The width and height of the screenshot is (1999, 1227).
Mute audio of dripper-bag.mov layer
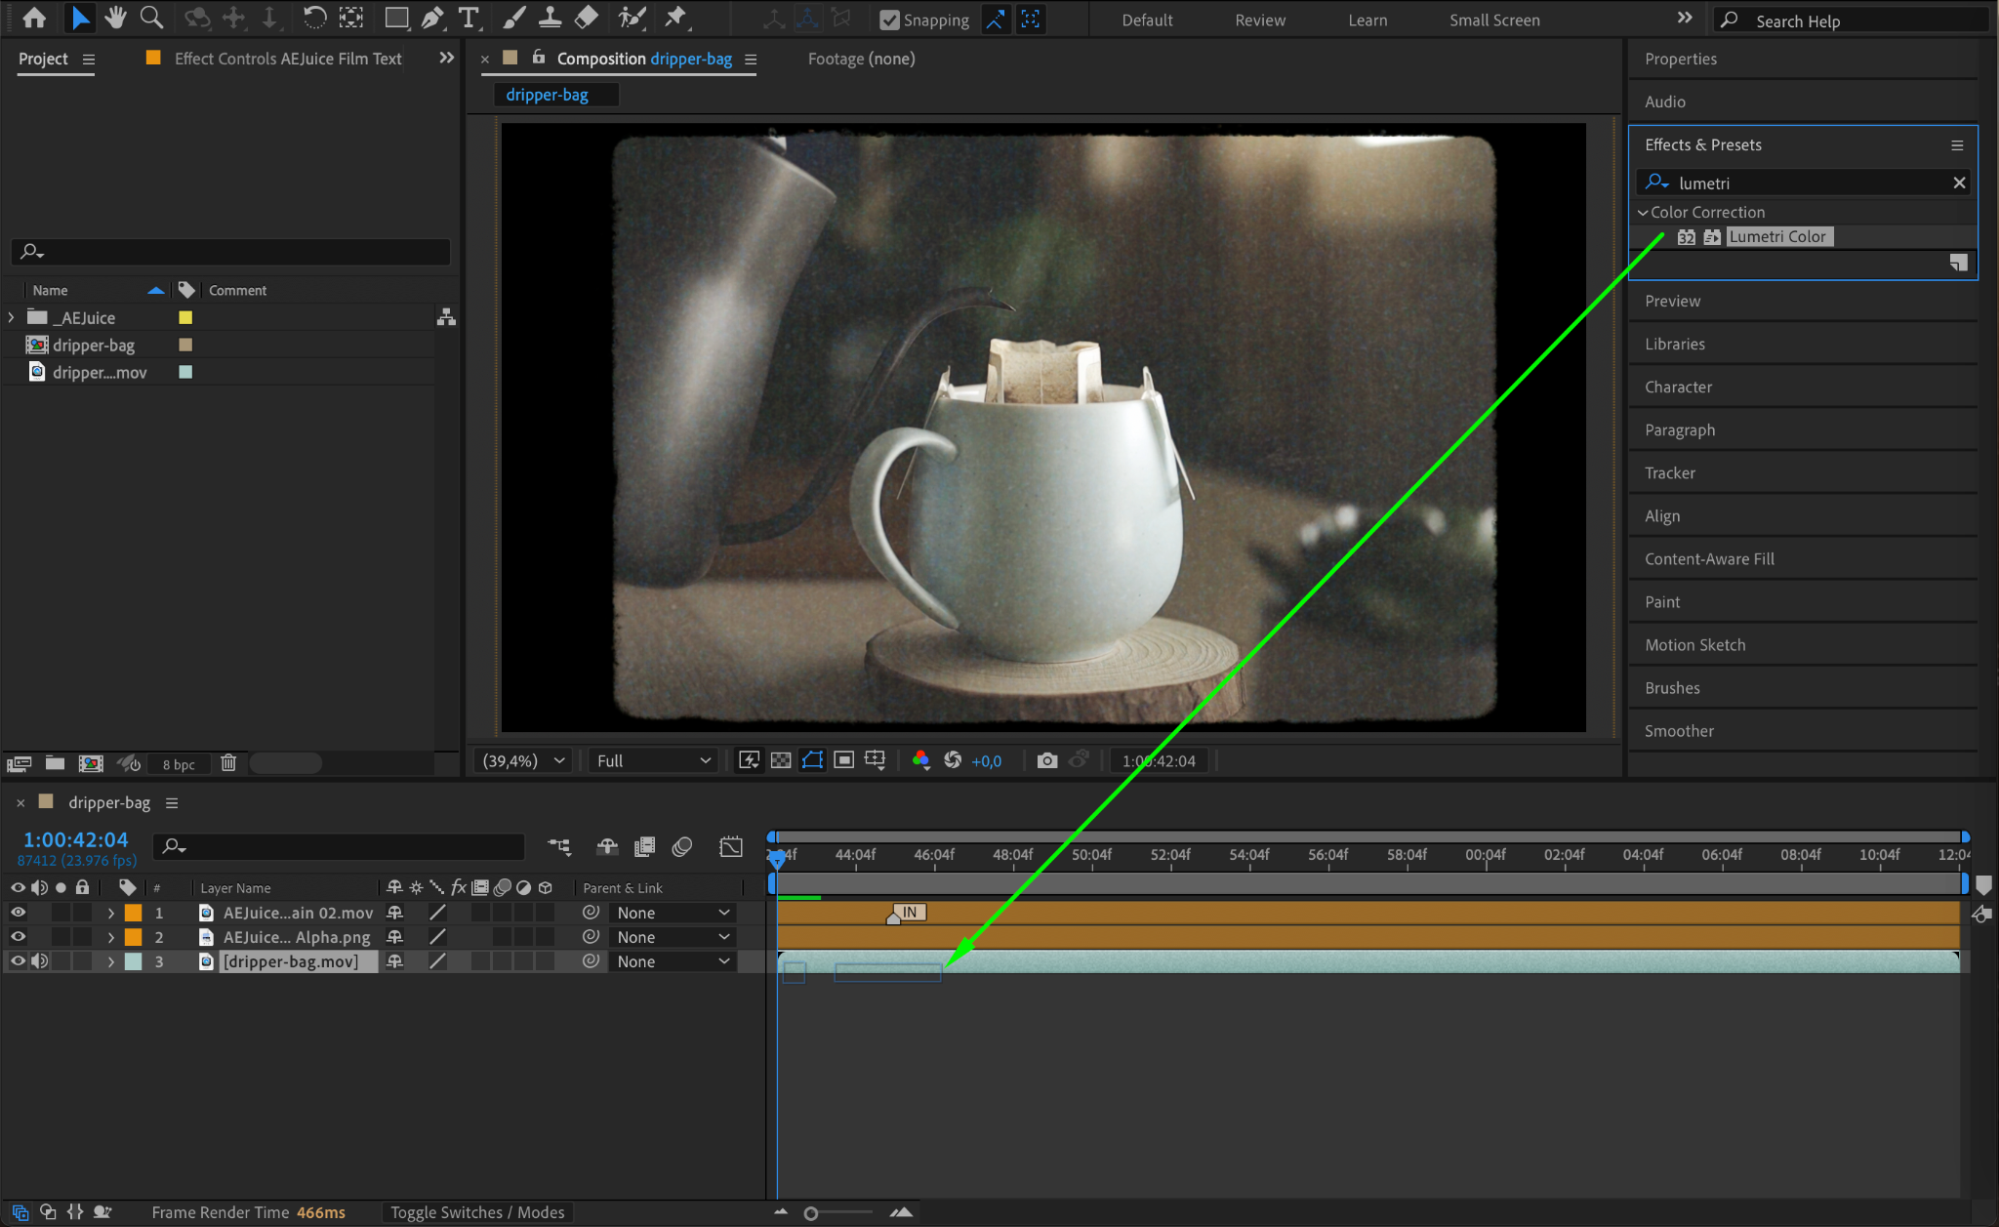point(40,961)
